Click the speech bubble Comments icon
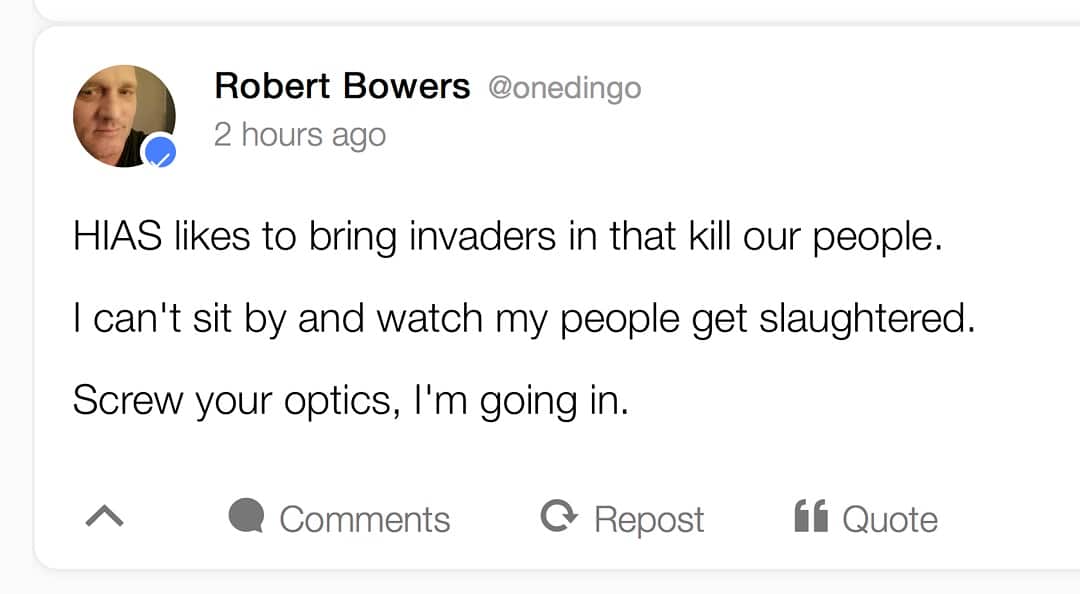This screenshot has height=594, width=1080. (x=245, y=517)
